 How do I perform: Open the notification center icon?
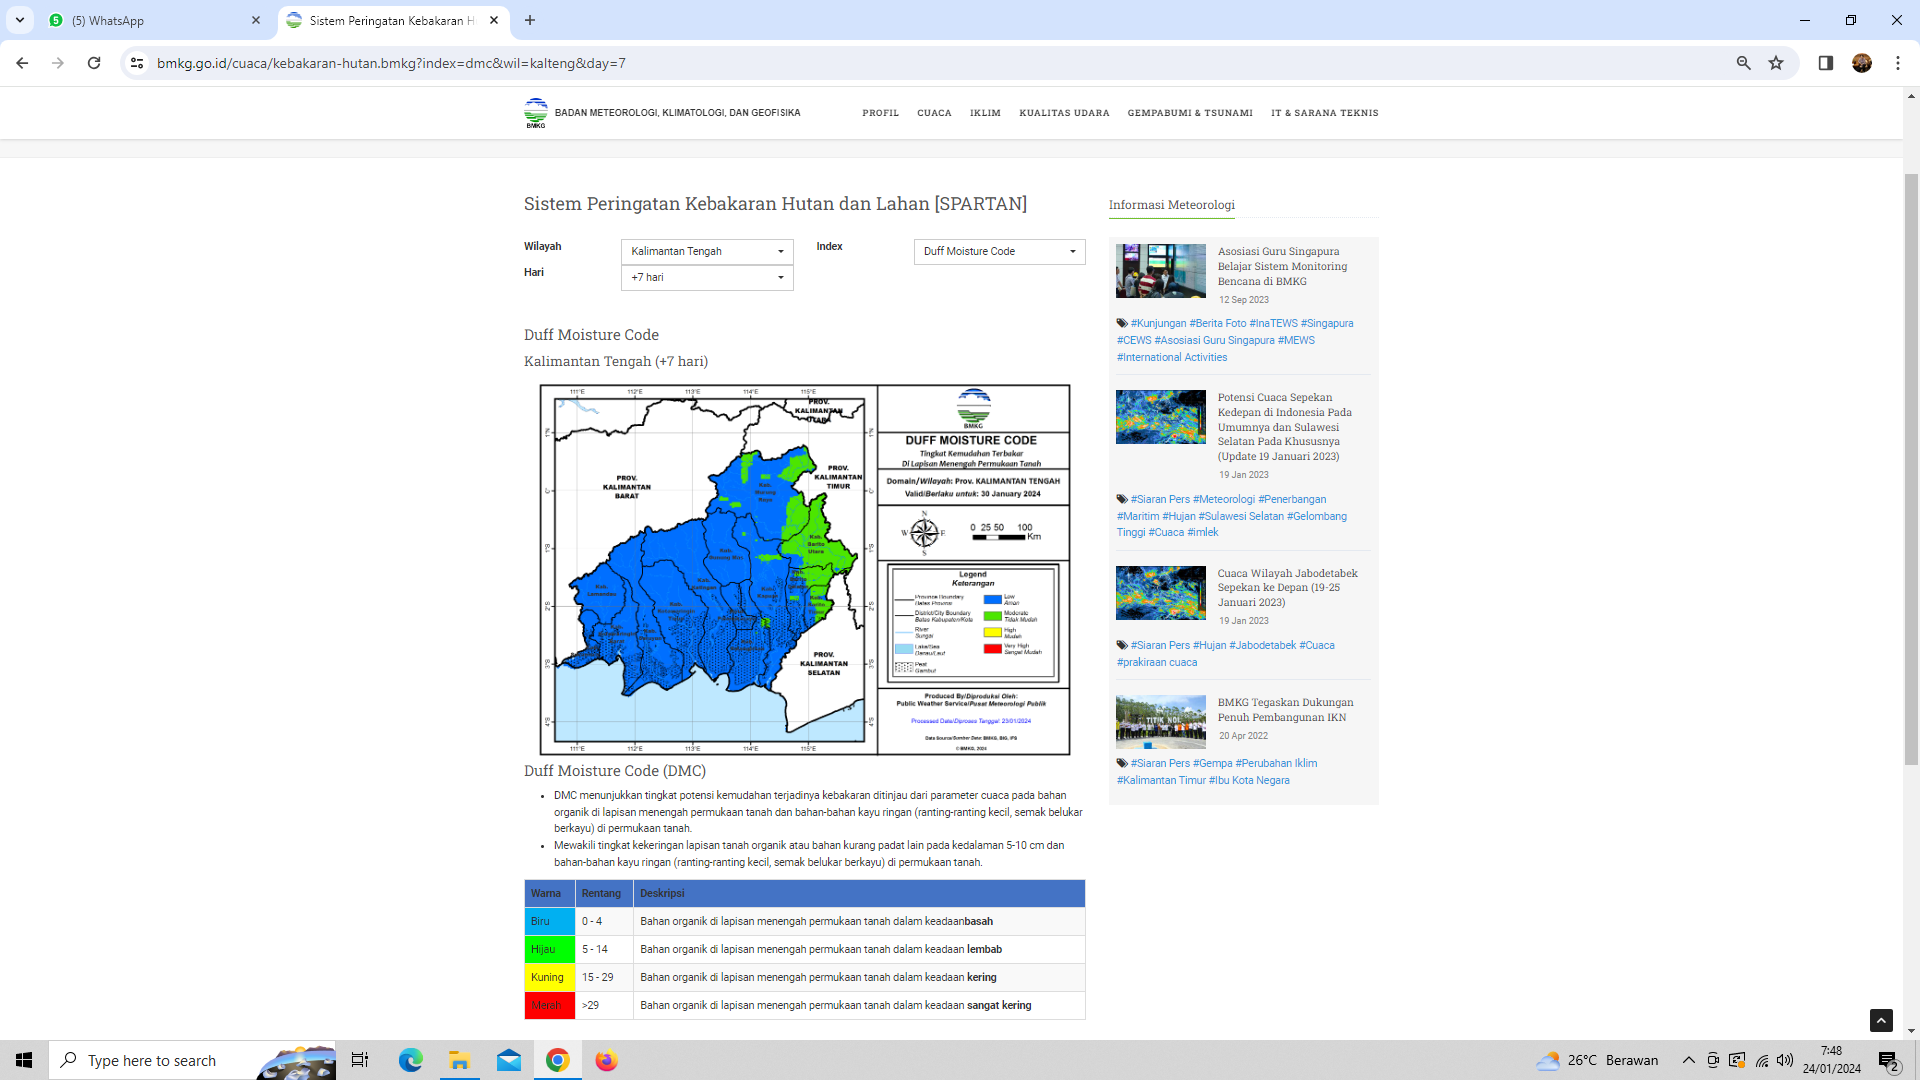(x=1888, y=1060)
